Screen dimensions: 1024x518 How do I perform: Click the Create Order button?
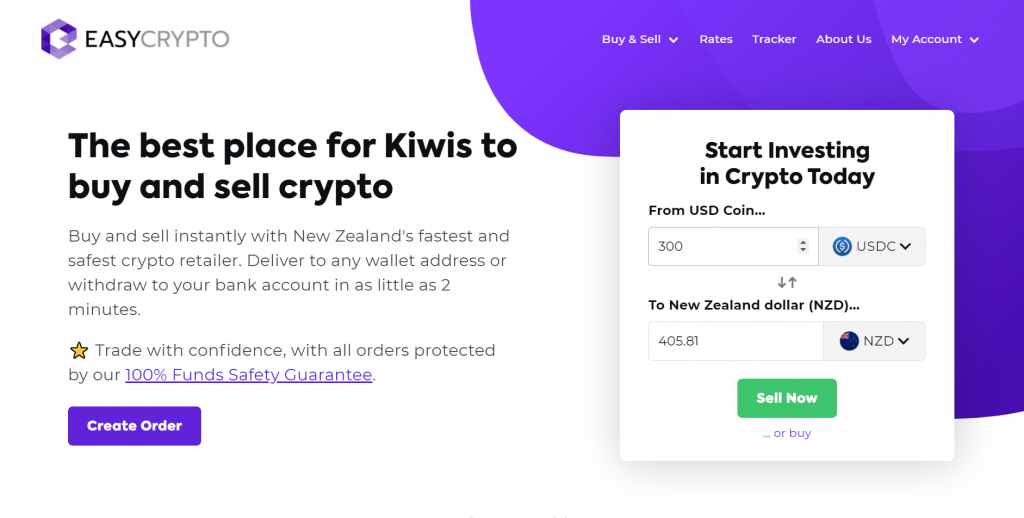point(135,426)
